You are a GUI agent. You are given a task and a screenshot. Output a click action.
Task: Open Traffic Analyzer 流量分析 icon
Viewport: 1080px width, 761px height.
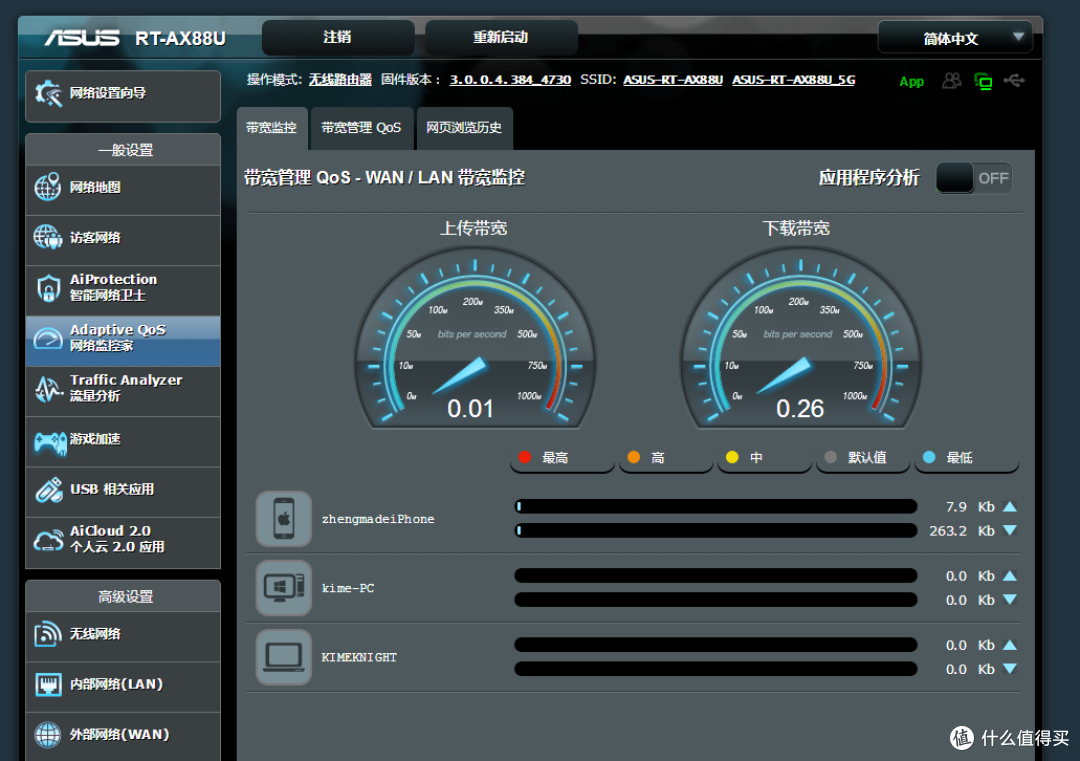click(48, 389)
